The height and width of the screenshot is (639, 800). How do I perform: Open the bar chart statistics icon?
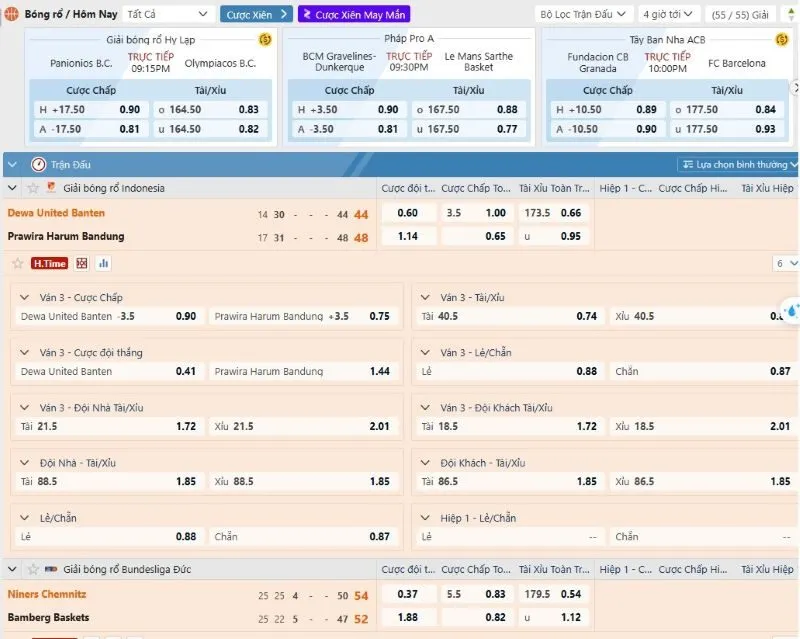click(x=103, y=263)
